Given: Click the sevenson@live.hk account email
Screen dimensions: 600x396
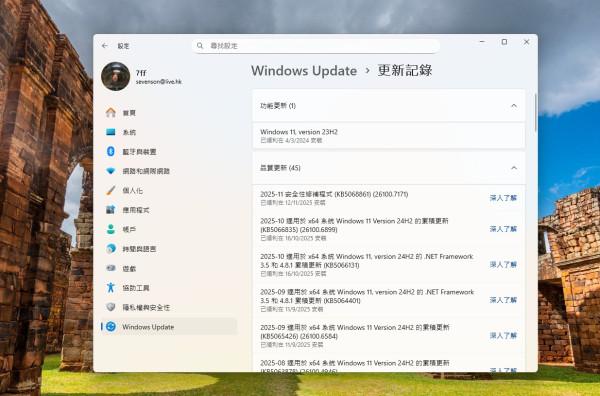Looking at the screenshot, I should 158,82.
